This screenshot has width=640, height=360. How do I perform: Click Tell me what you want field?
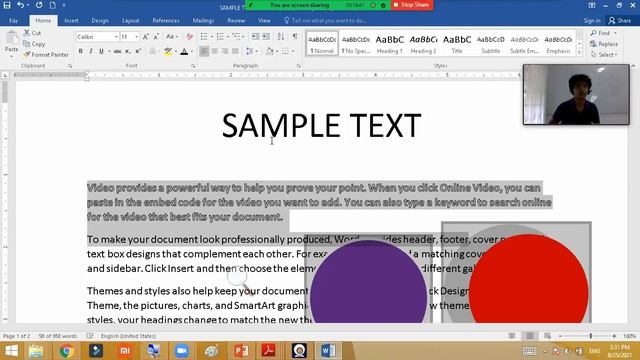point(325,20)
